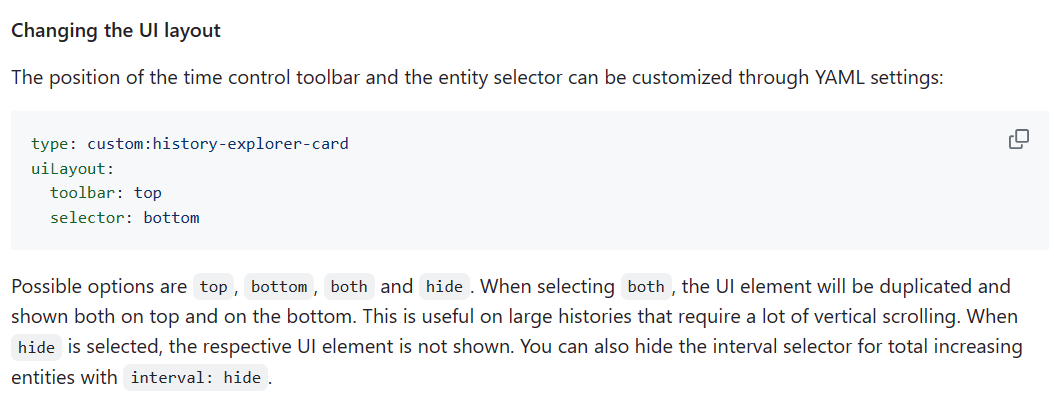Copy the YAML code block contents
The width and height of the screenshot is (1054, 396).
point(1018,139)
